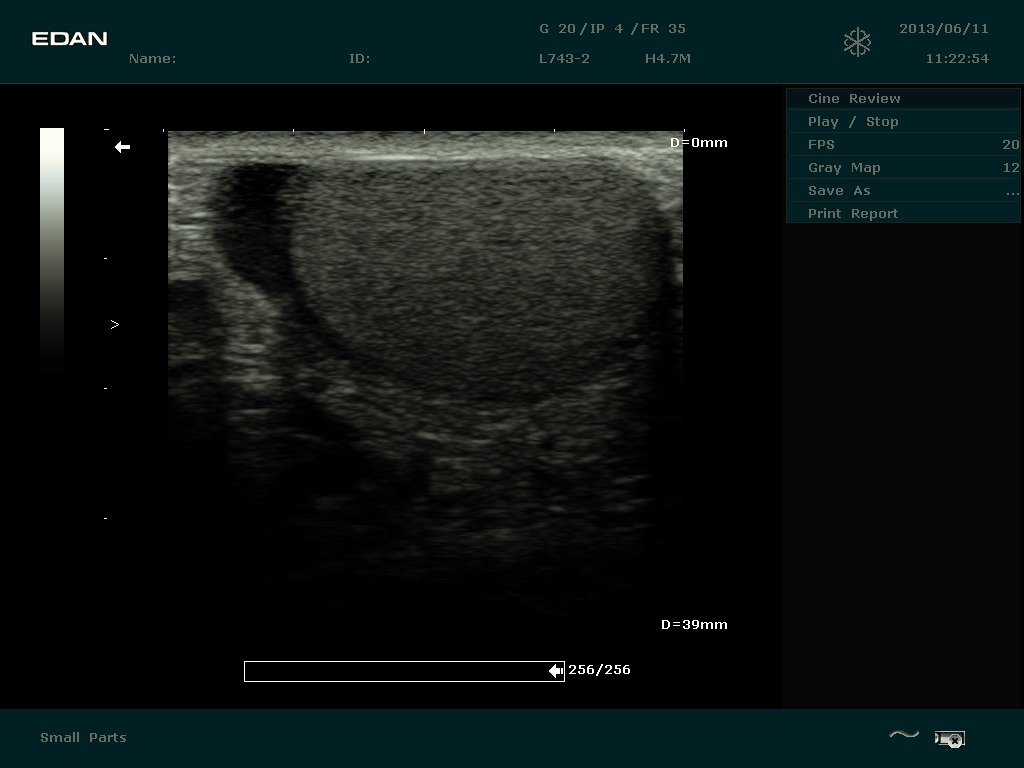The width and height of the screenshot is (1024, 768).
Task: Click the snowflake freeze icon
Action: point(857,42)
